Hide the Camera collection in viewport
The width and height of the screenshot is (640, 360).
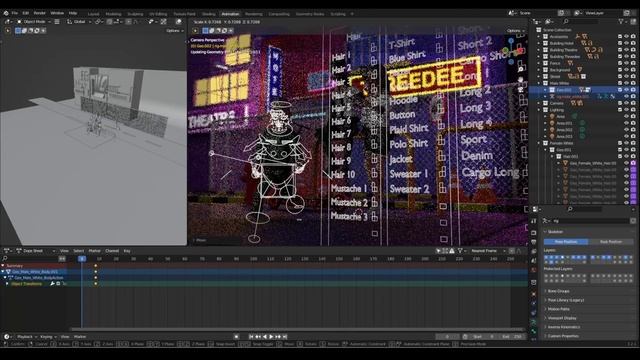[x=627, y=103]
